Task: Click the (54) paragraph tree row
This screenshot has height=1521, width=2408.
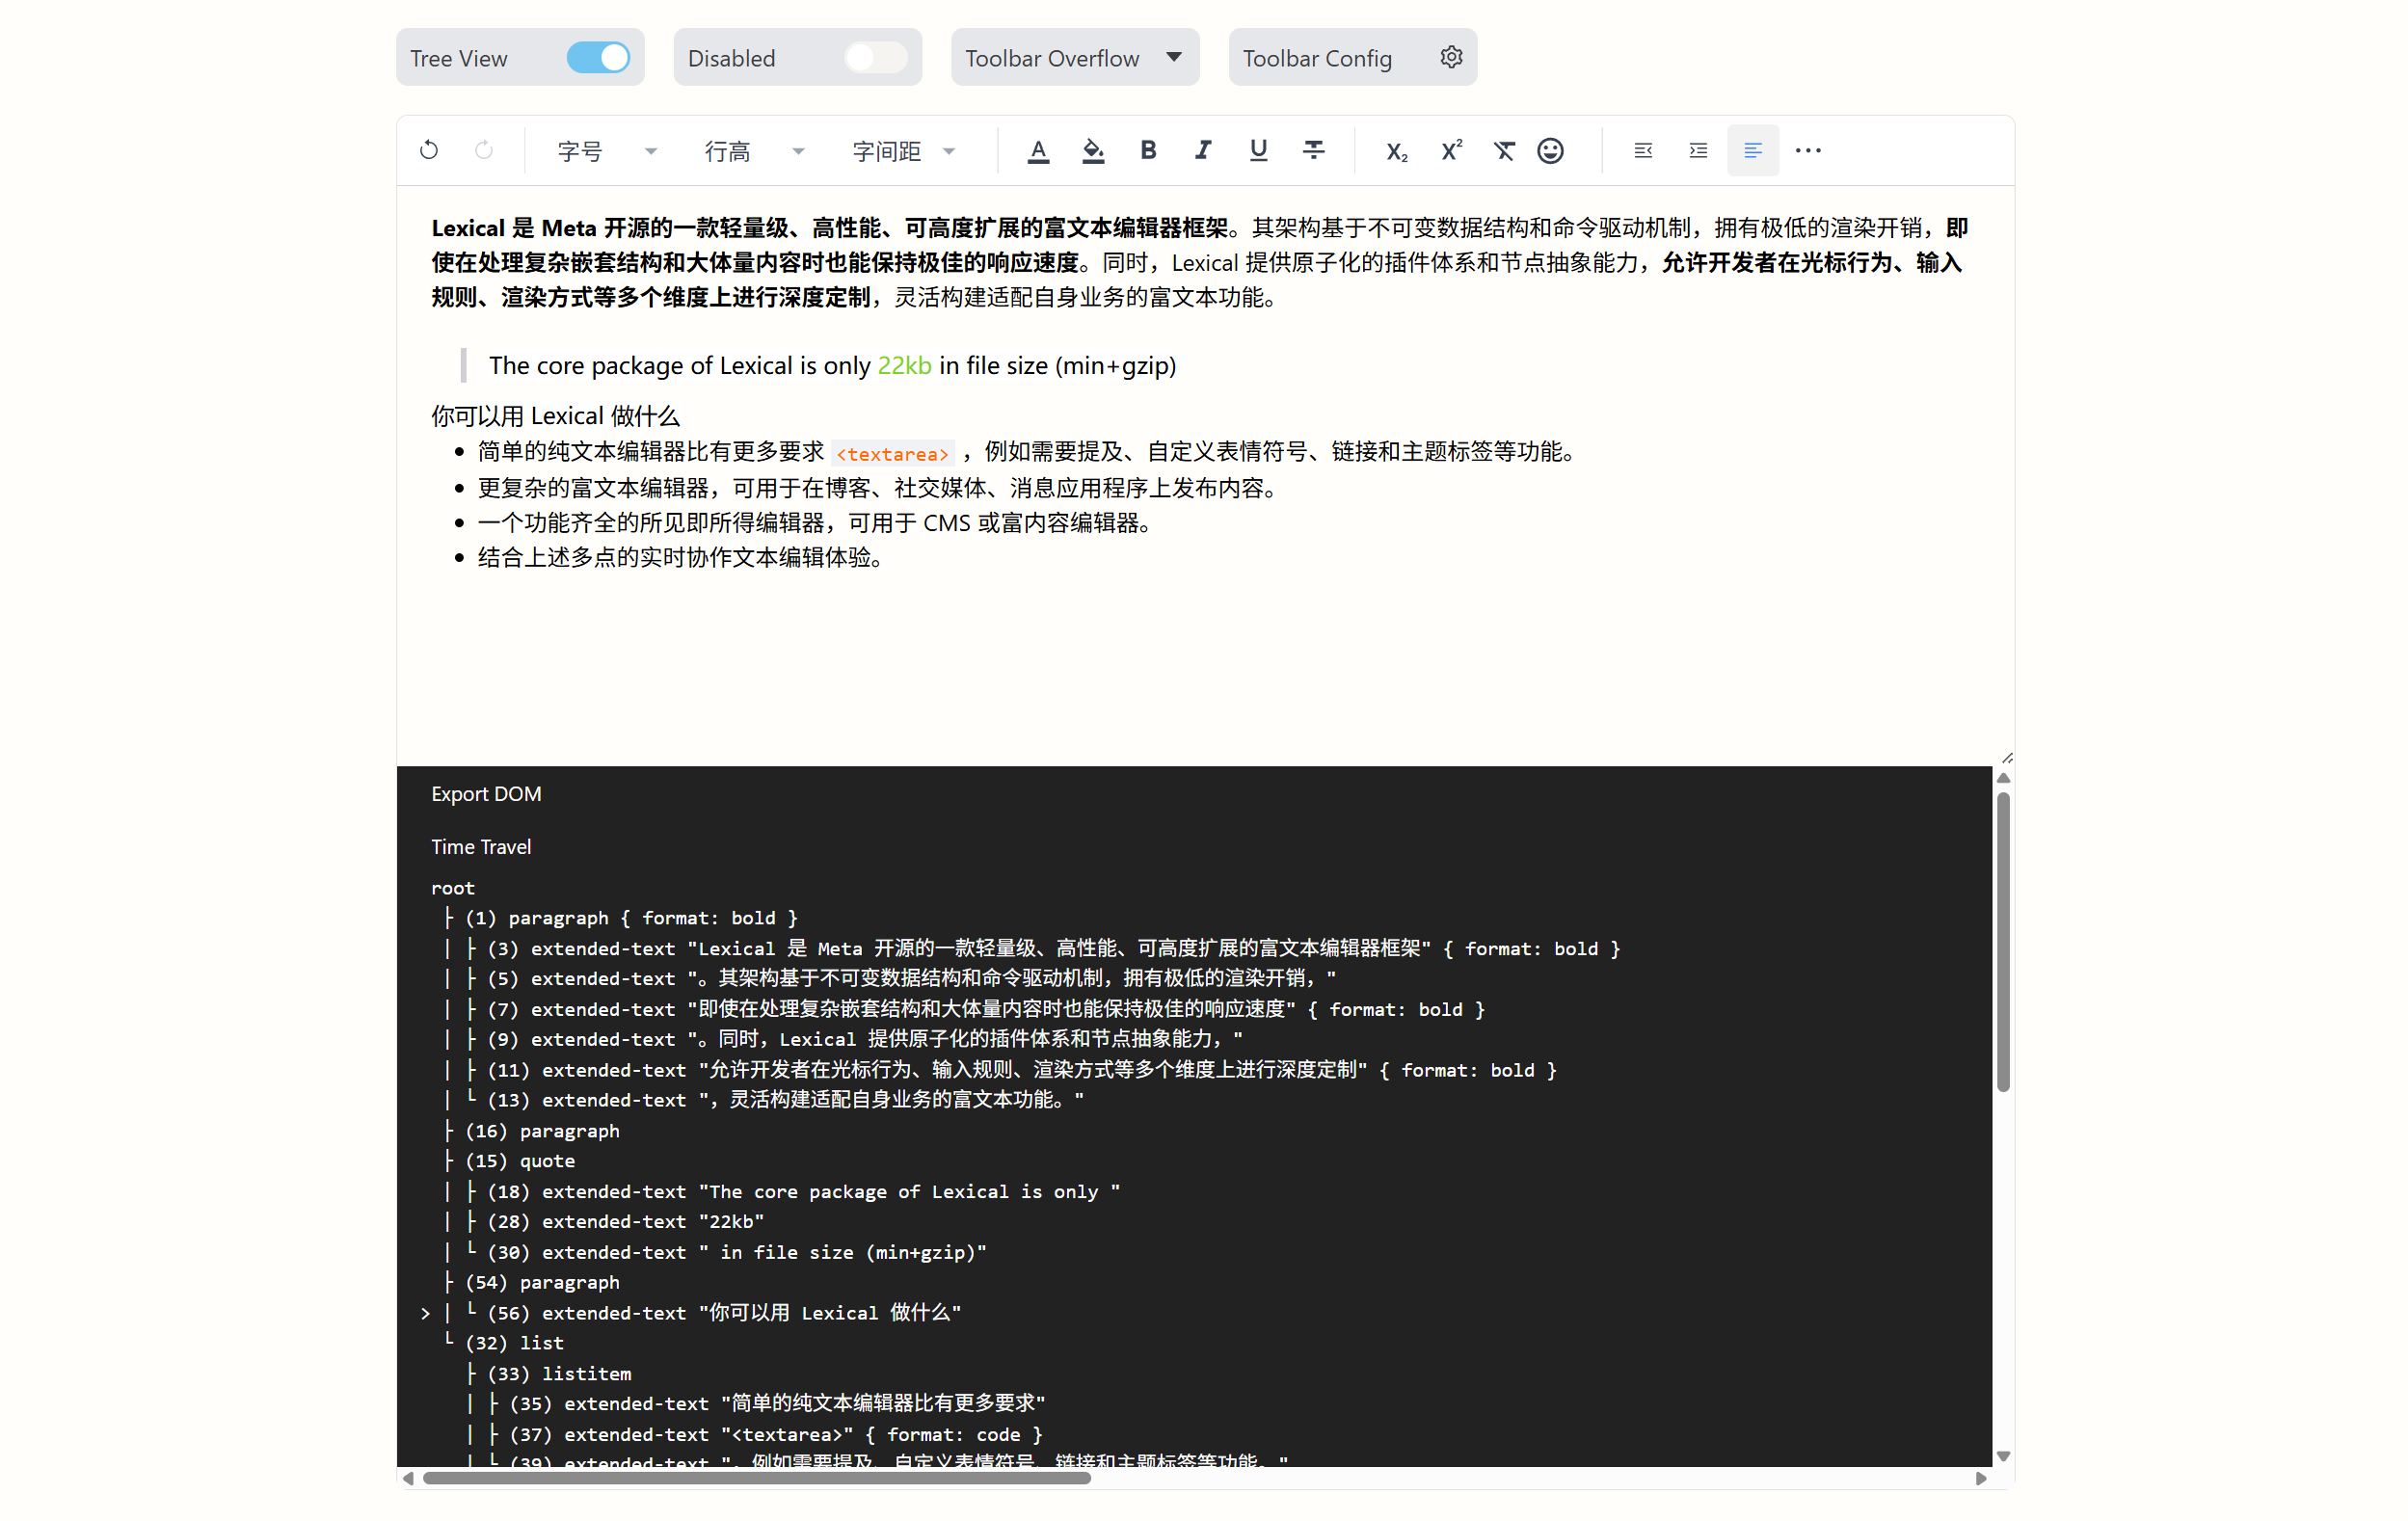Action: pos(542,1281)
